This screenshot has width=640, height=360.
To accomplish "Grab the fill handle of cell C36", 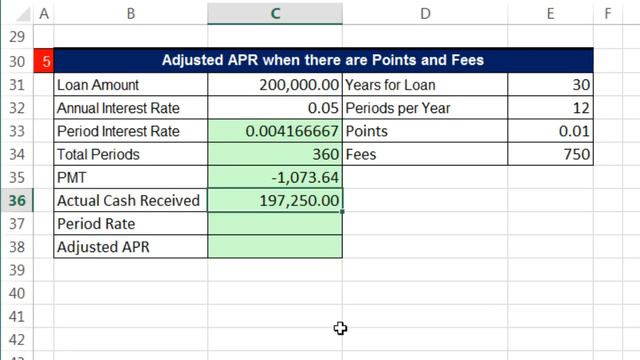I will pos(342,211).
